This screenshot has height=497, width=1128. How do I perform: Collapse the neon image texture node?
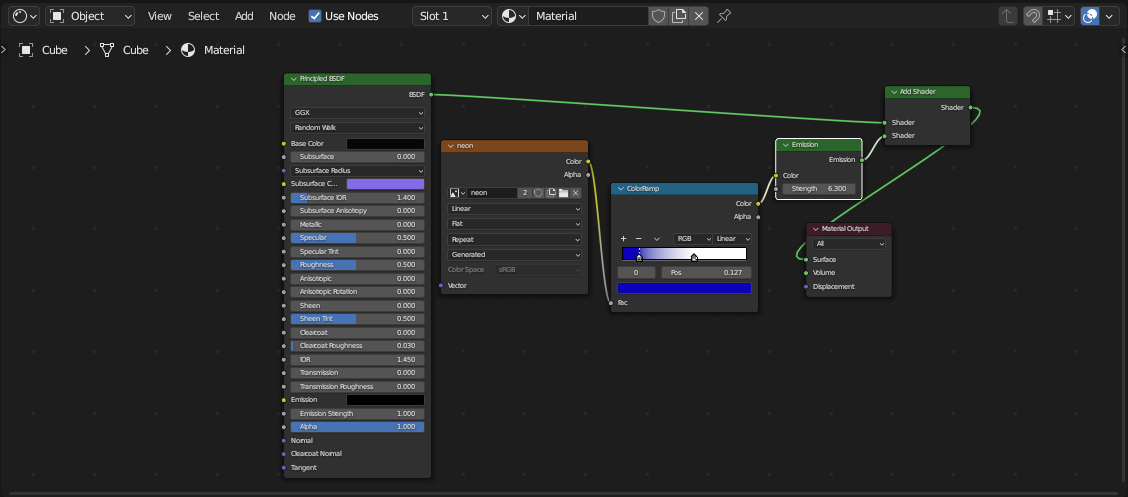pos(450,146)
